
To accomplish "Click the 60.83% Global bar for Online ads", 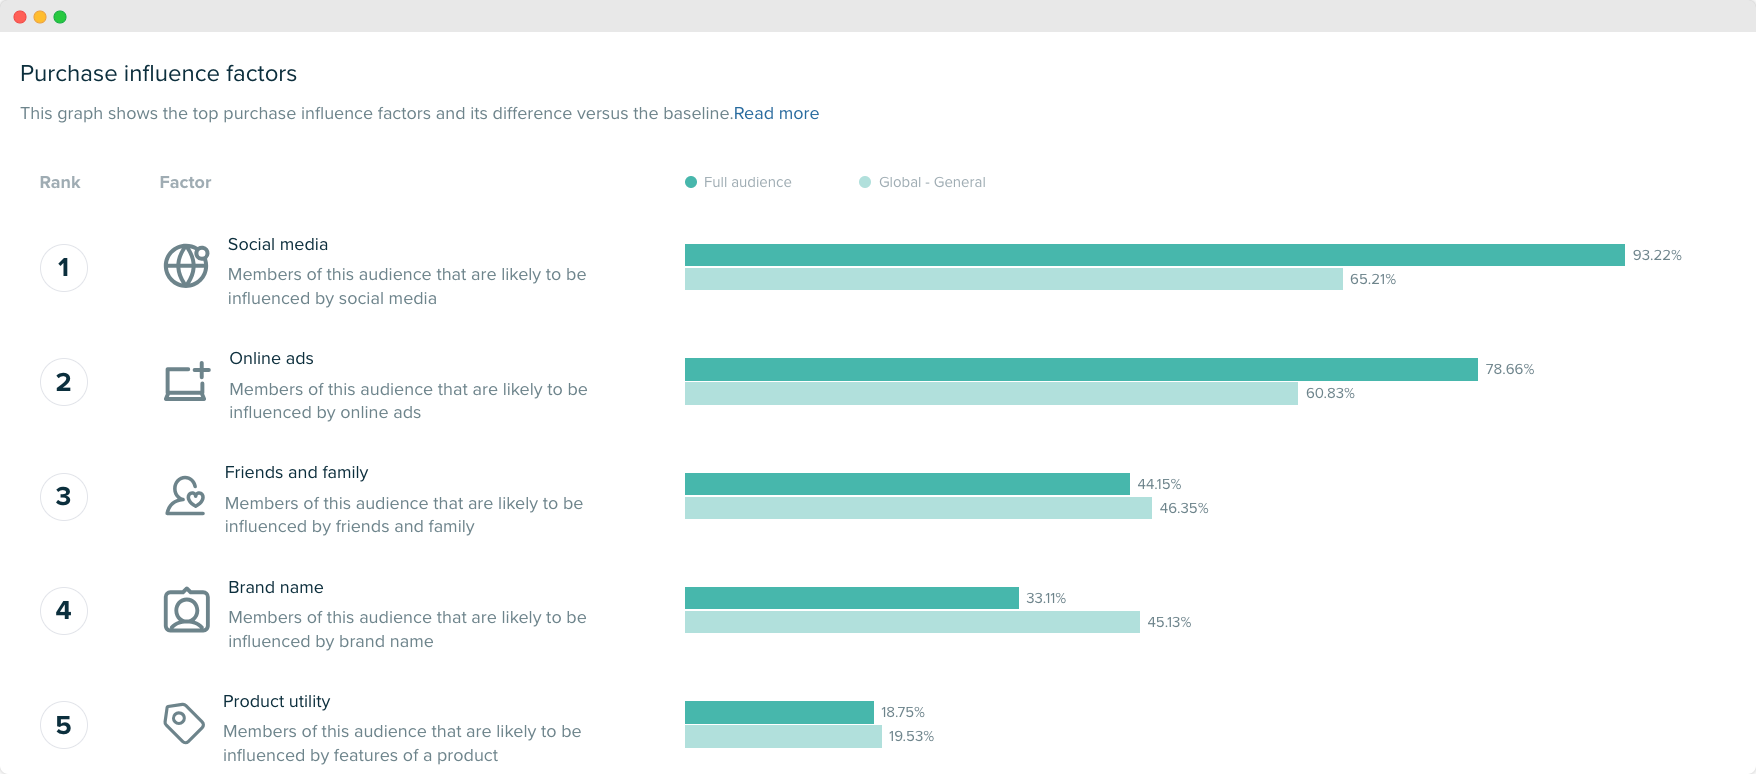I will [990, 393].
